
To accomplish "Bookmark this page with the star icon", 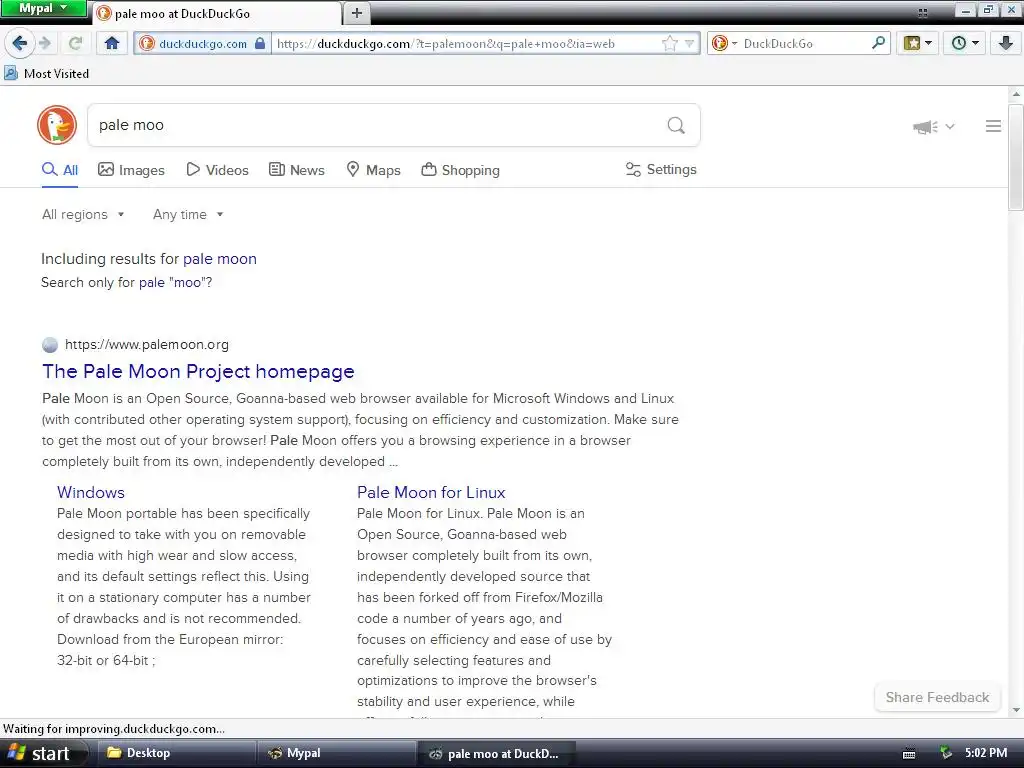I will click(x=669, y=44).
